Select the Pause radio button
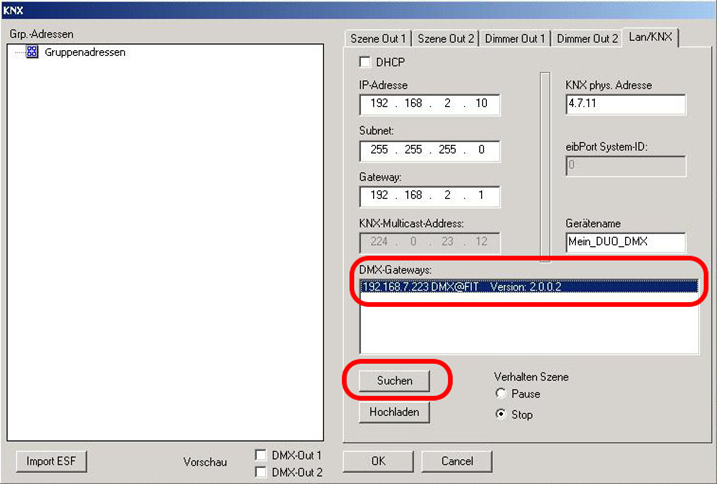The image size is (717, 484). tap(501, 393)
